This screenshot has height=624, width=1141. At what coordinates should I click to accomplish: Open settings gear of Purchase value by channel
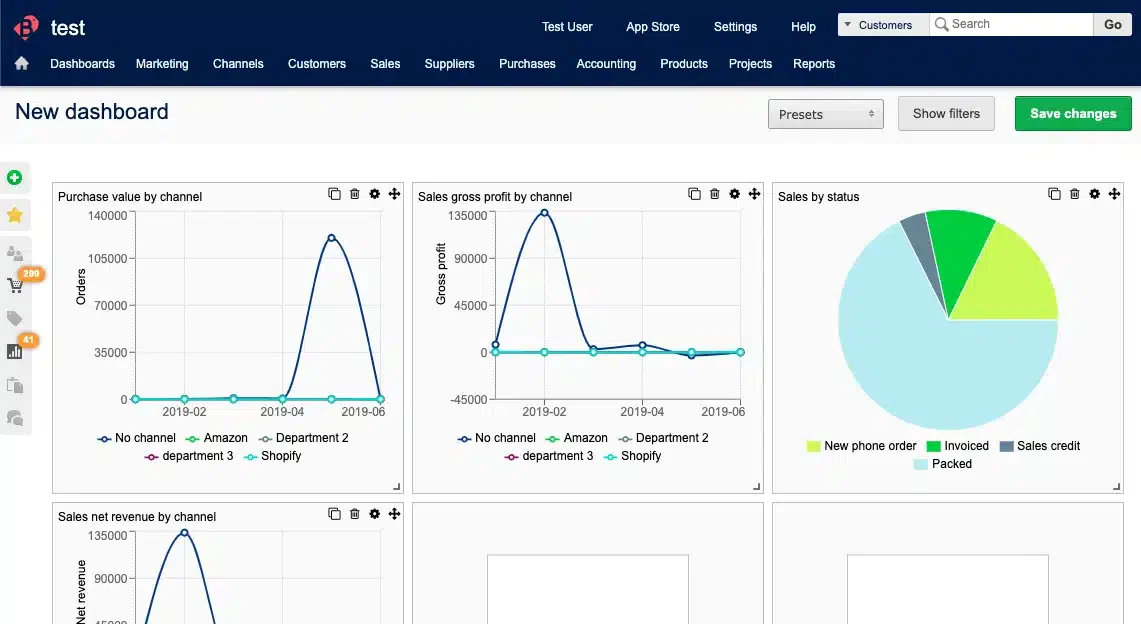tap(375, 194)
